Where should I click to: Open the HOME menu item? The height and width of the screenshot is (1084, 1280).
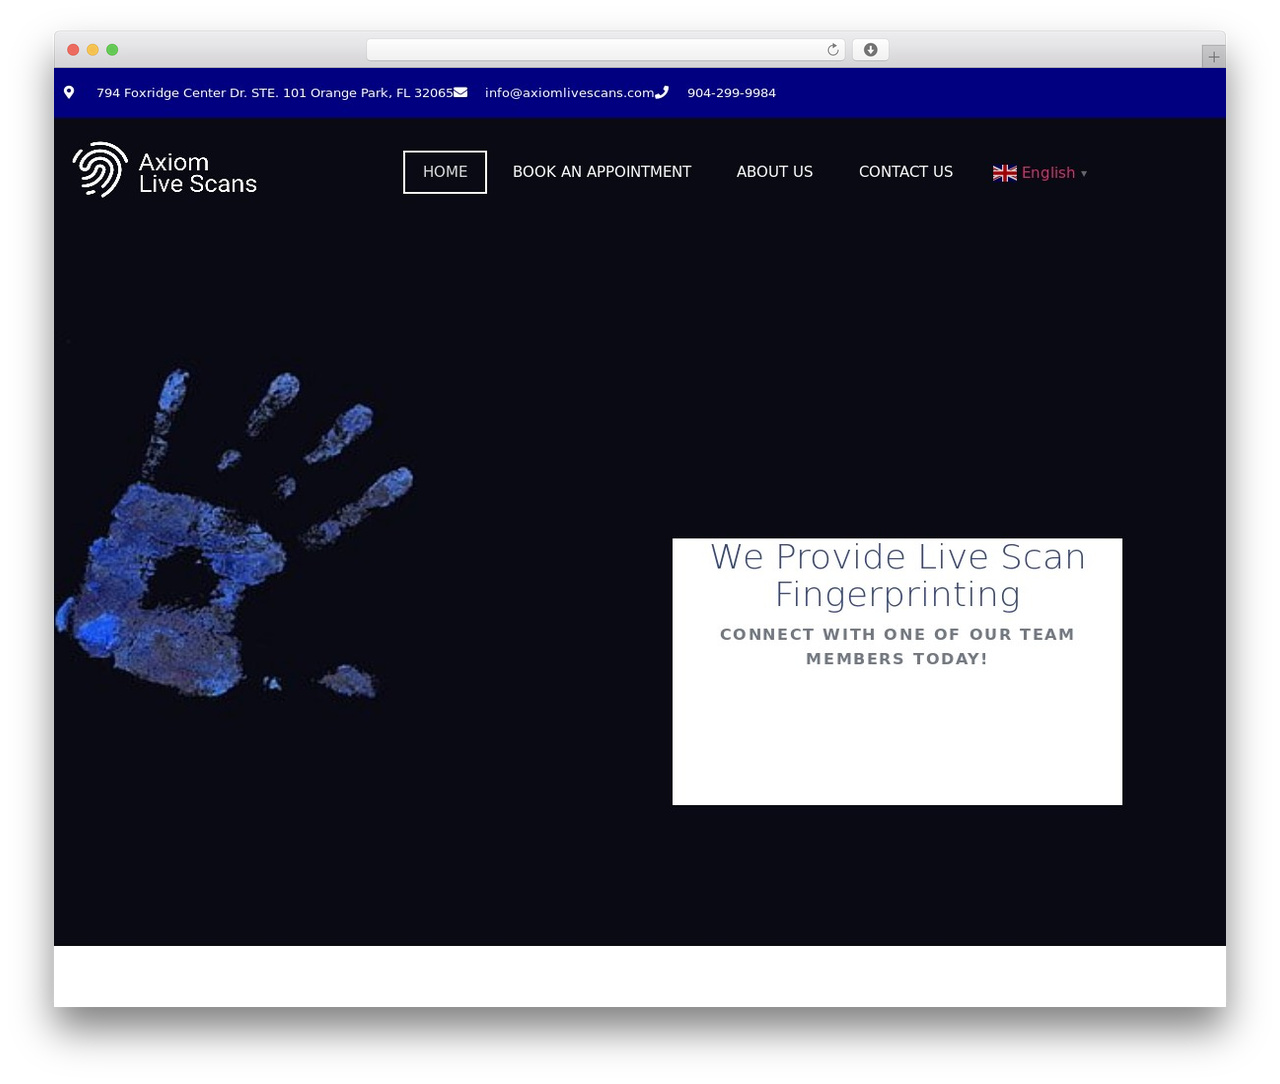445,172
